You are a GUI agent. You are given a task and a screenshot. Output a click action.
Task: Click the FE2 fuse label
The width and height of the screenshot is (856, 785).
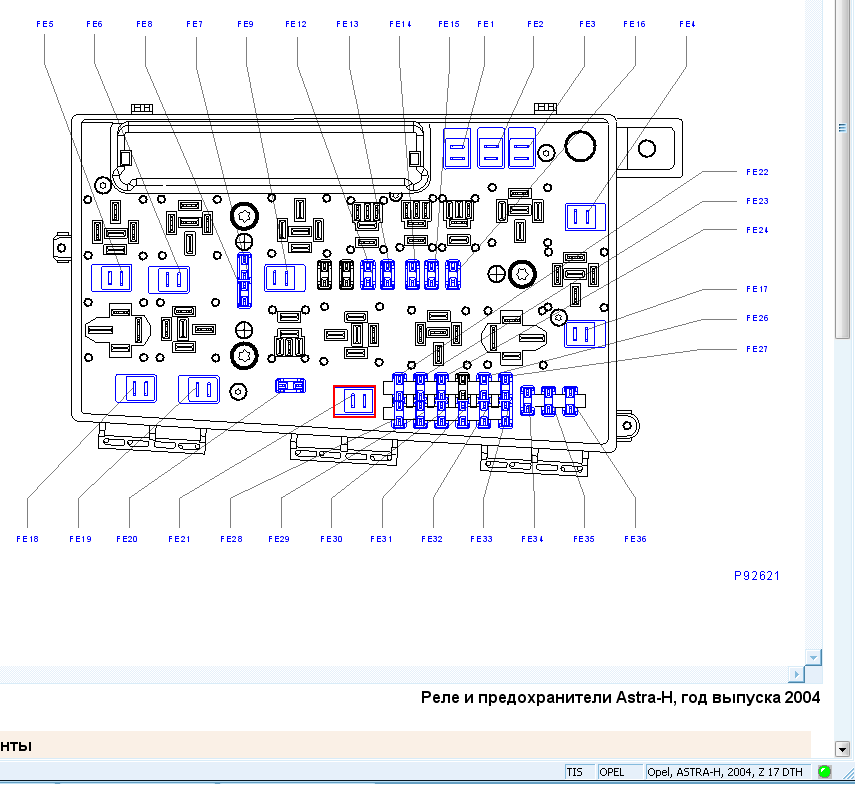coord(536,24)
